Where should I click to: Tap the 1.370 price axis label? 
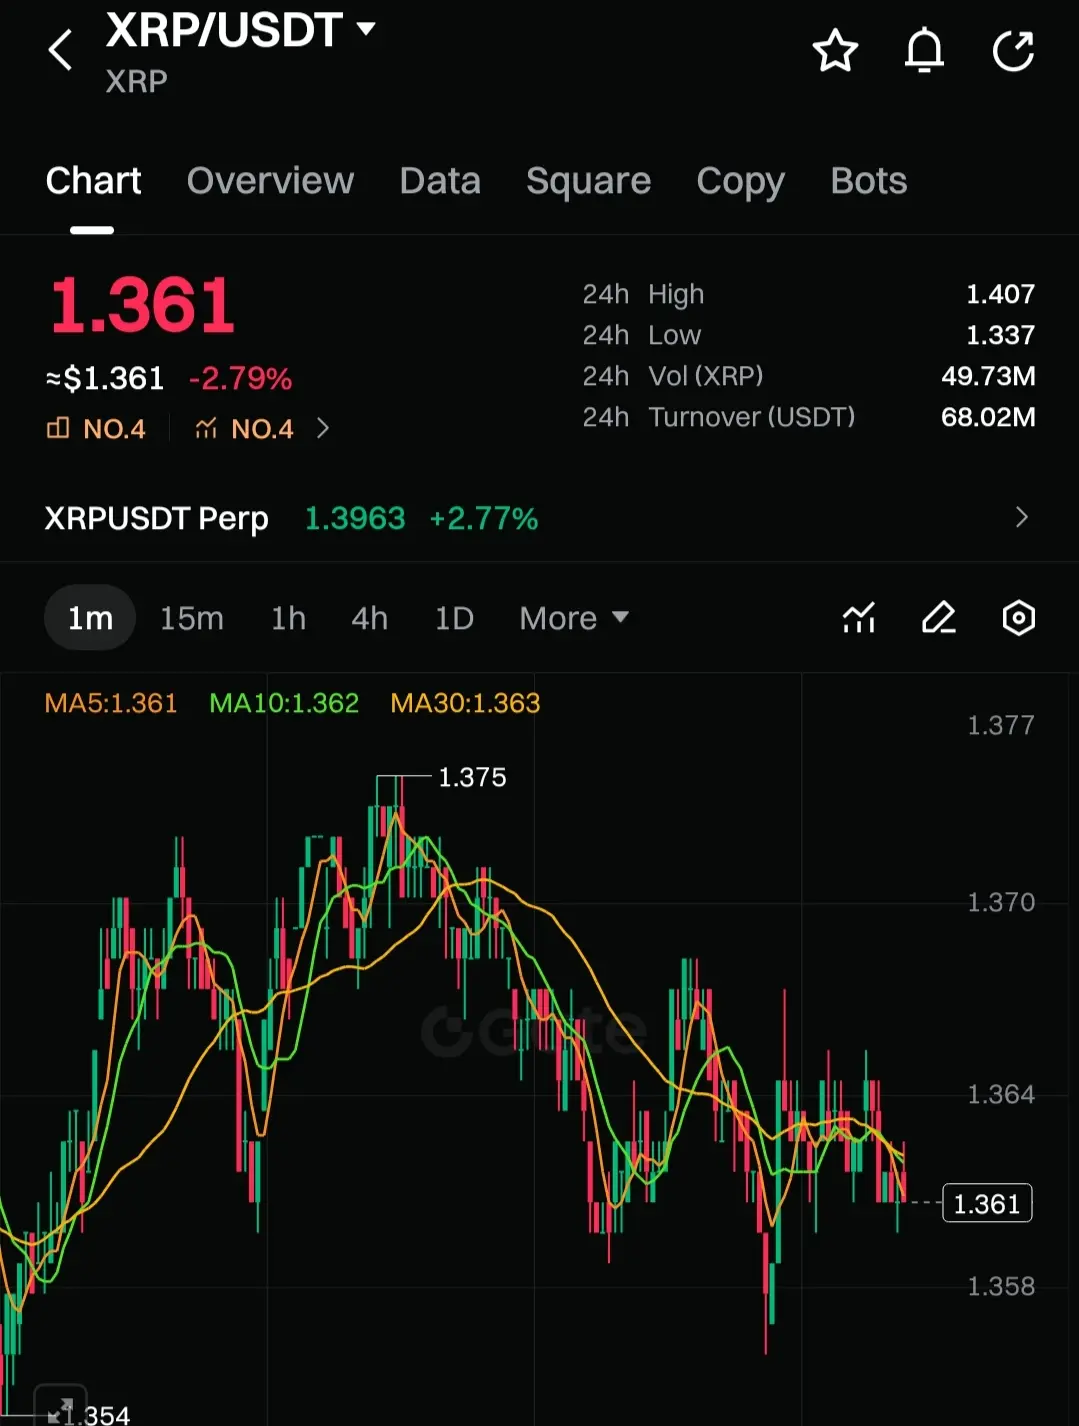pyautogui.click(x=1001, y=902)
